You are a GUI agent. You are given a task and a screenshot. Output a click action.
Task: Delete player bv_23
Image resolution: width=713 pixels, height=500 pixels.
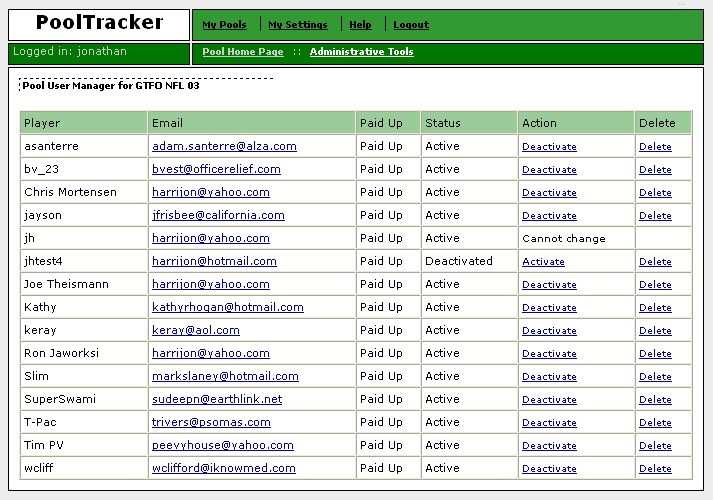[655, 170]
